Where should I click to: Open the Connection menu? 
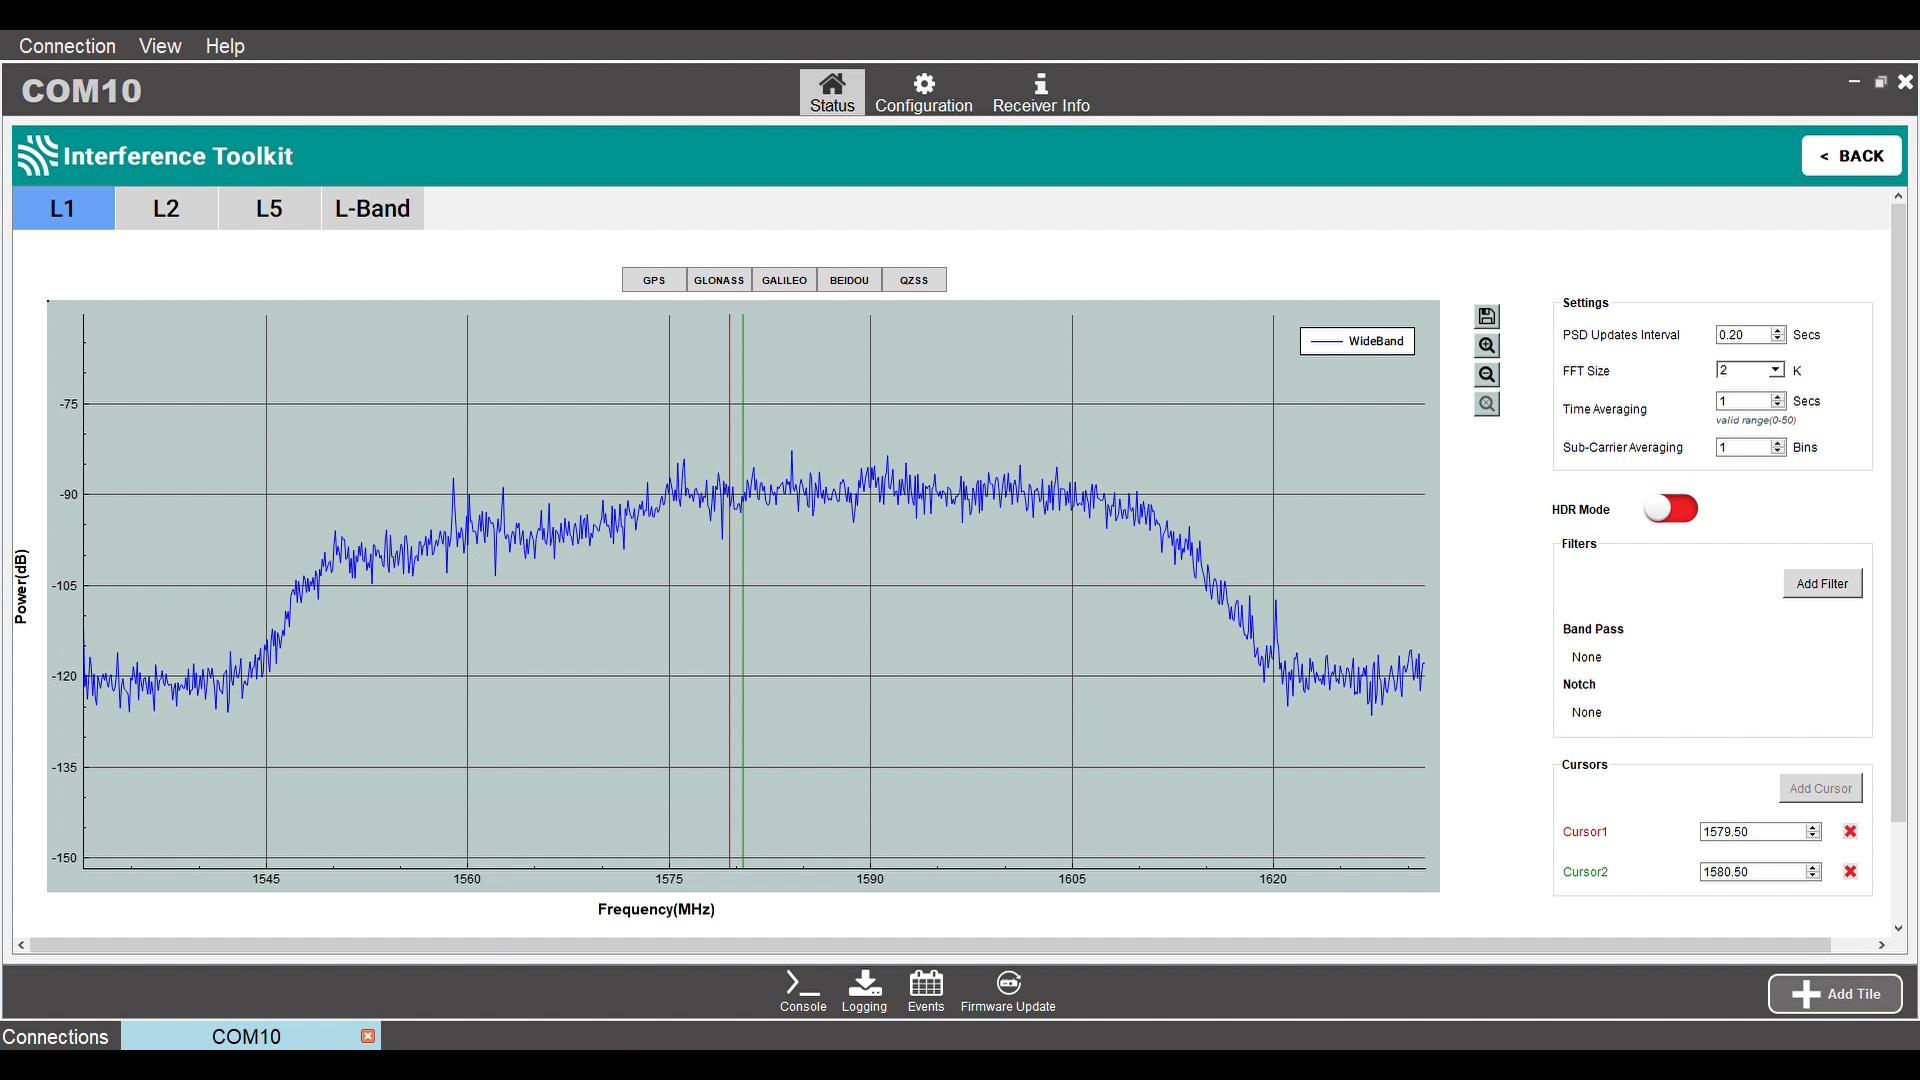pyautogui.click(x=67, y=46)
